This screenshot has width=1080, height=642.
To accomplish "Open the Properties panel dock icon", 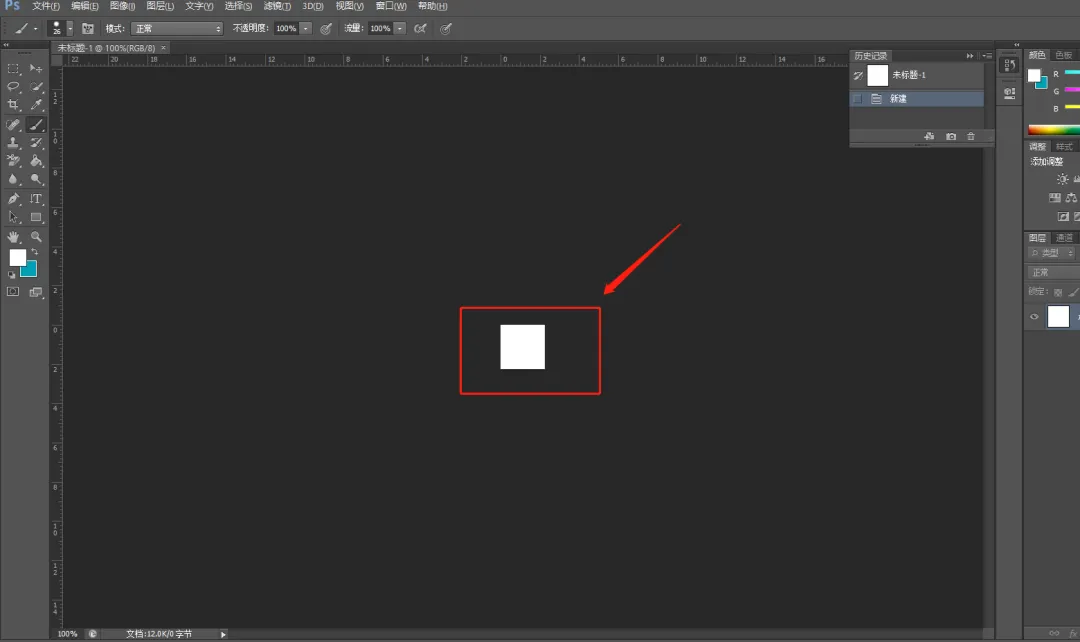I will click(x=1009, y=92).
